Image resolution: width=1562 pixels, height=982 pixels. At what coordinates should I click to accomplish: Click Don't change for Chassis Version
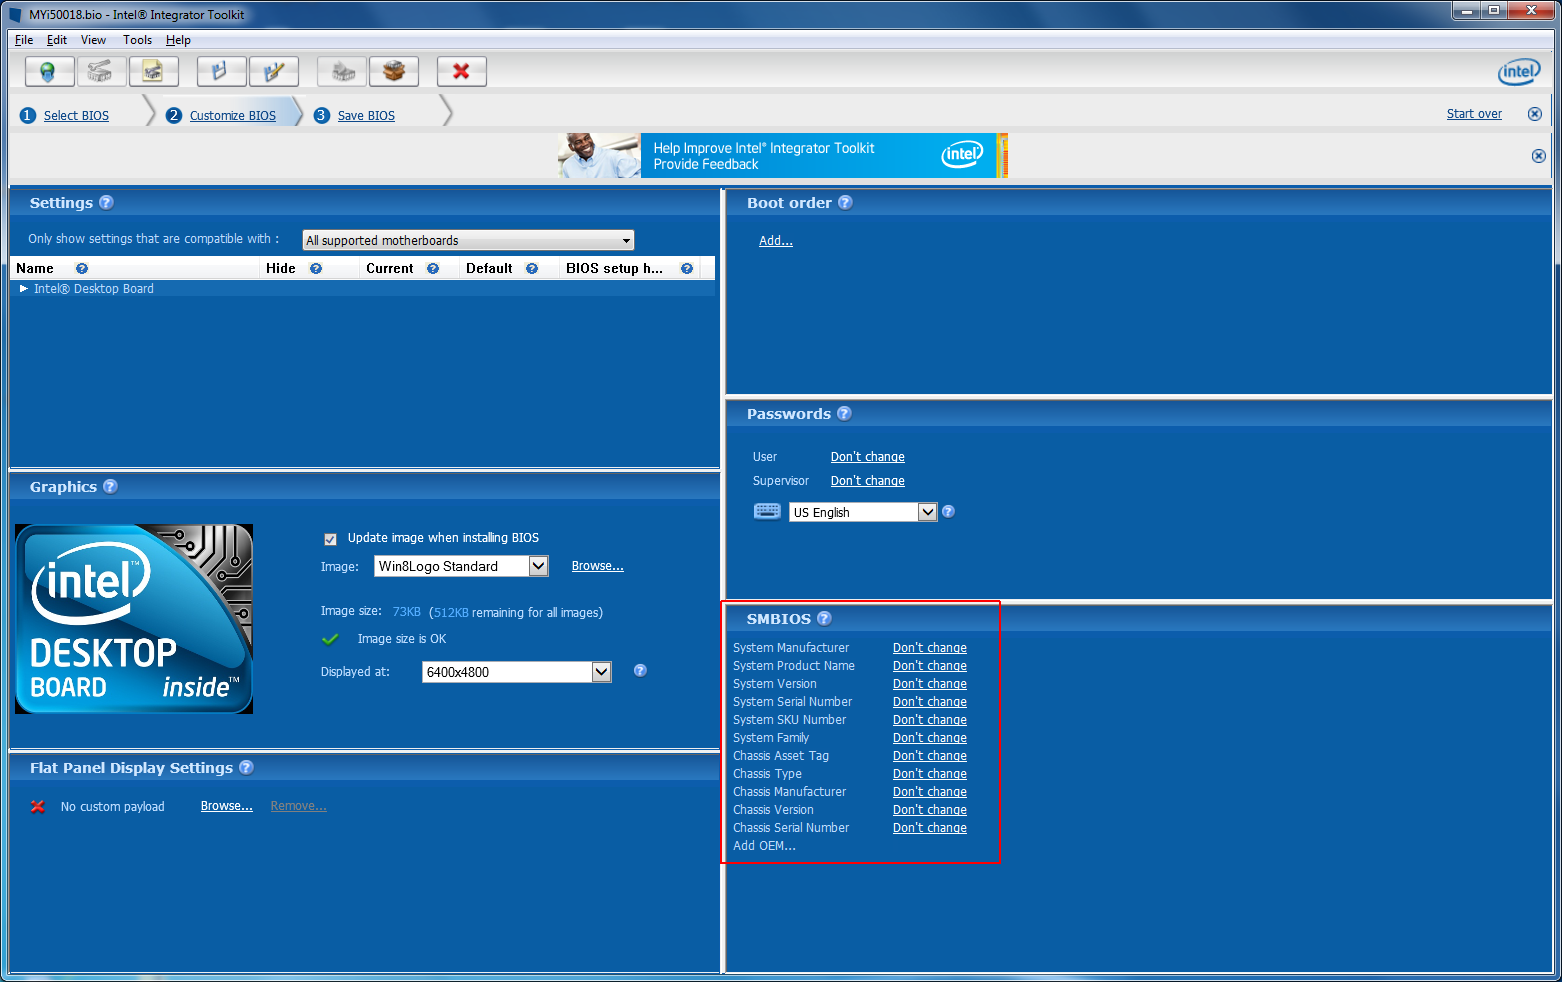pos(930,809)
